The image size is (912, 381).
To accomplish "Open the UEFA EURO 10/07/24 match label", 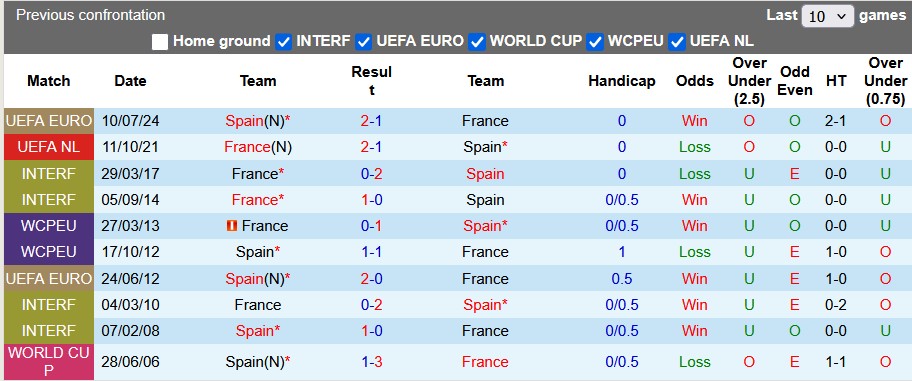I will 49,121.
